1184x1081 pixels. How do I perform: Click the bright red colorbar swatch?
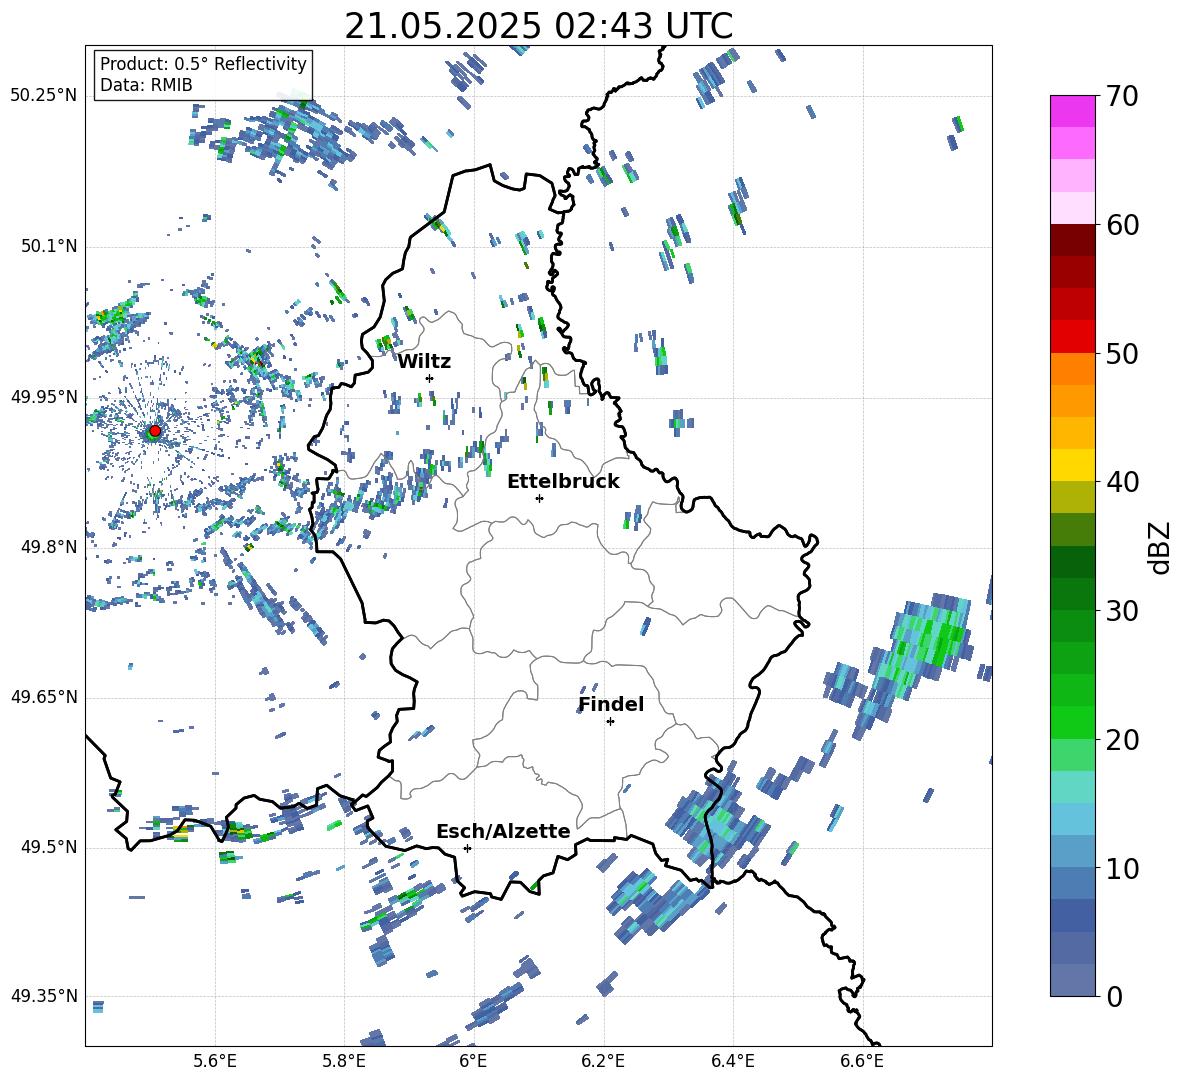(x=1072, y=337)
